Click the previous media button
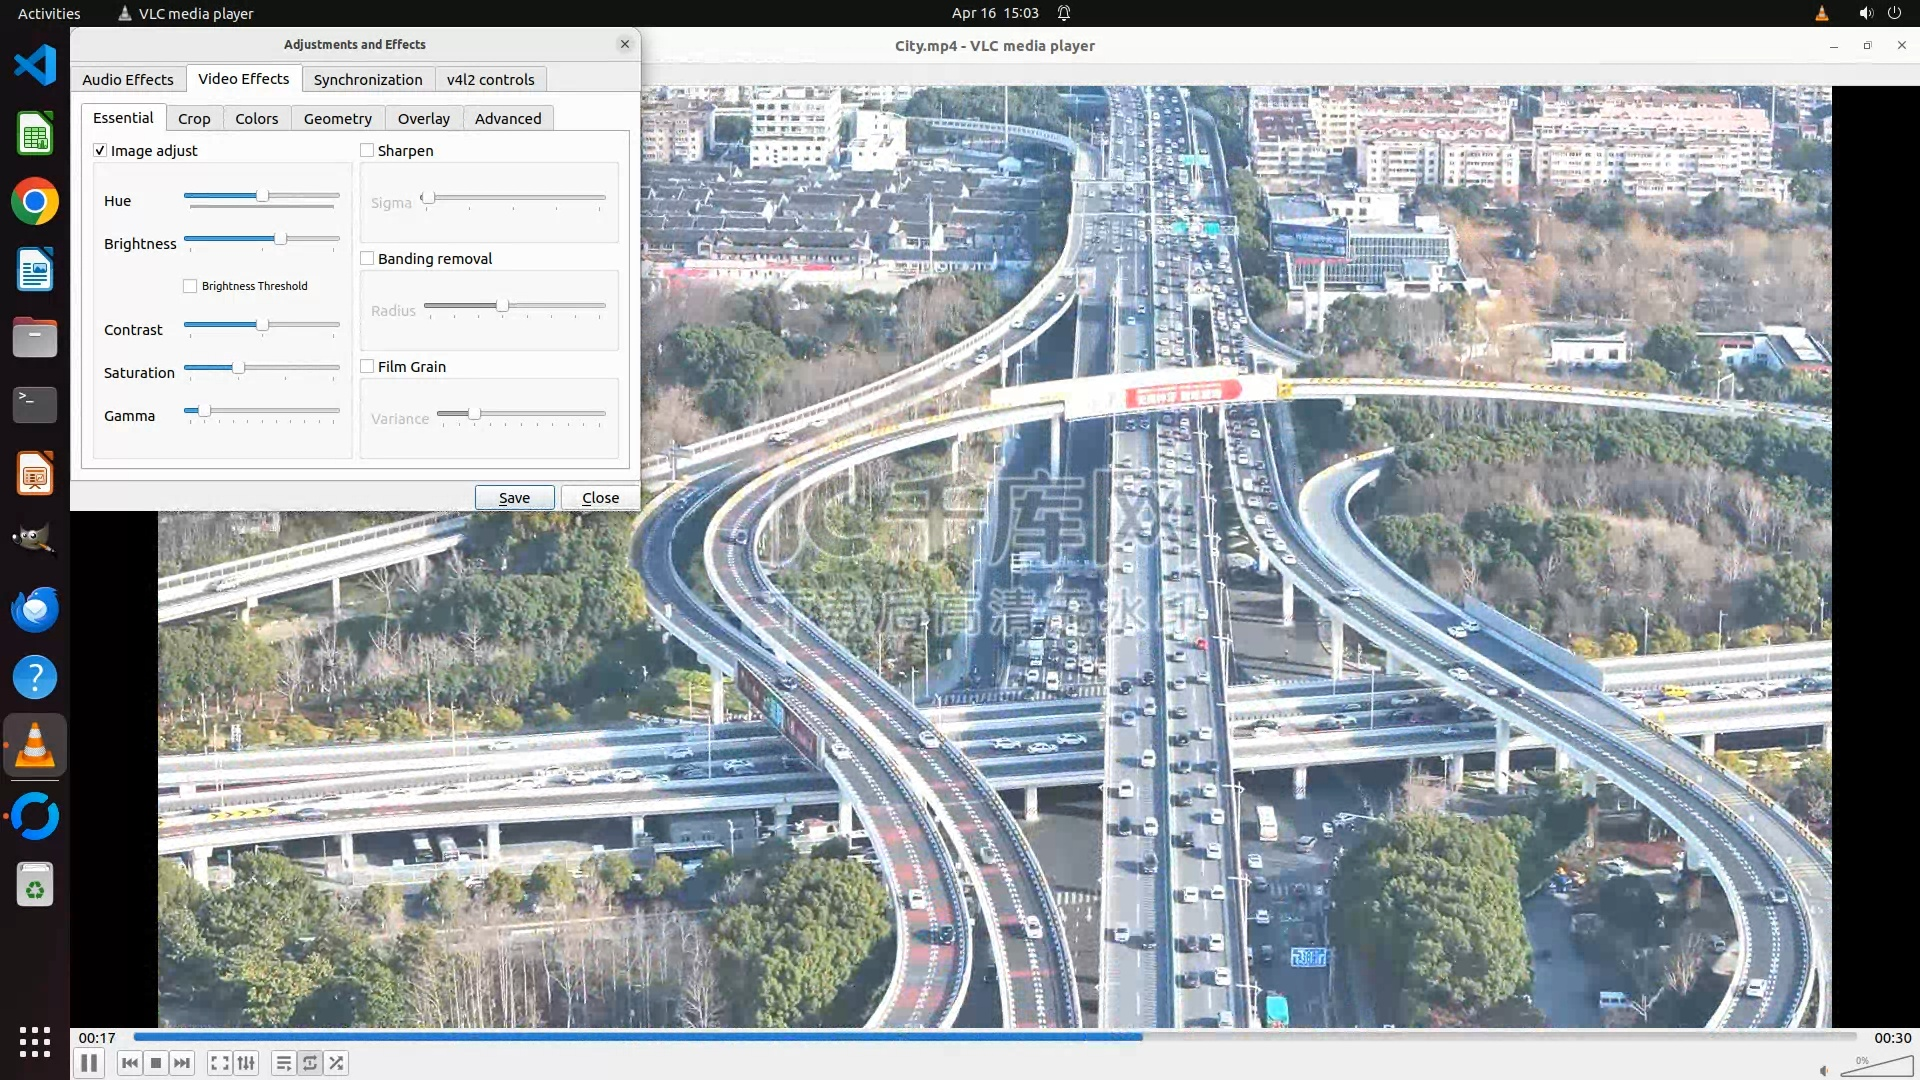1920x1080 pixels. point(130,1063)
